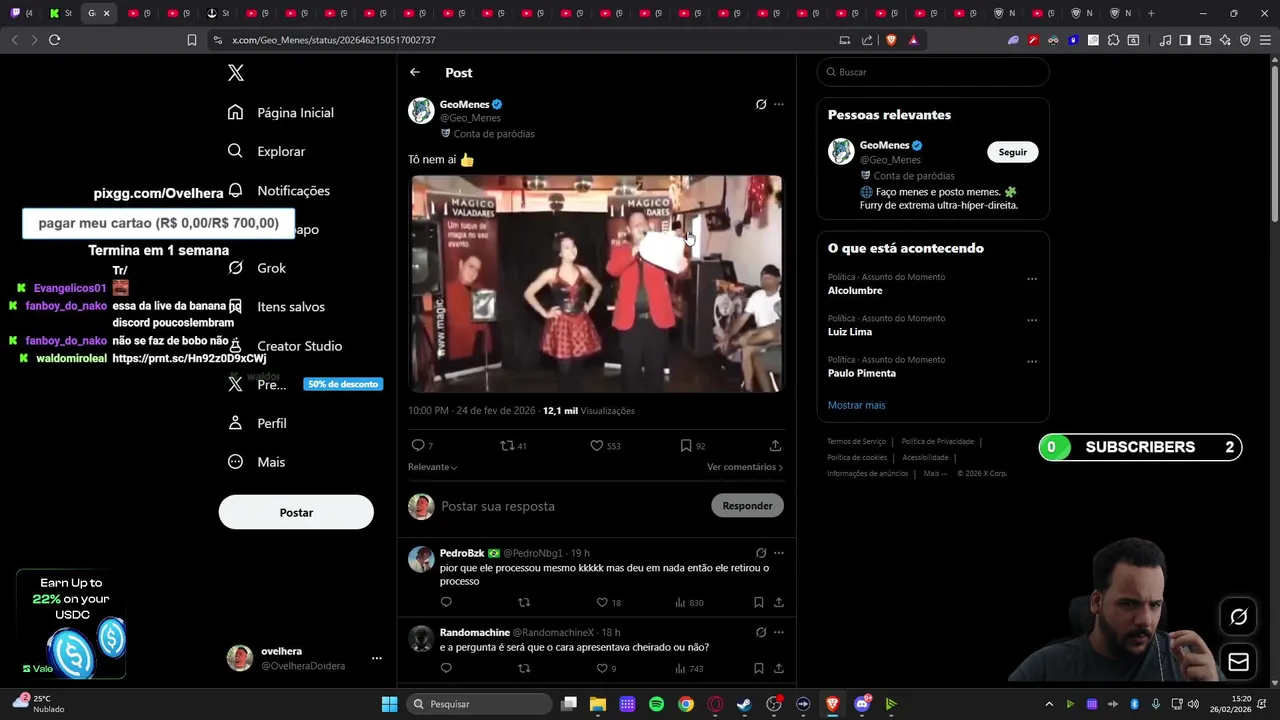Screen dimensions: 1280x720
Task: Click the bookmark icon beside address bar
Action: click(x=192, y=40)
